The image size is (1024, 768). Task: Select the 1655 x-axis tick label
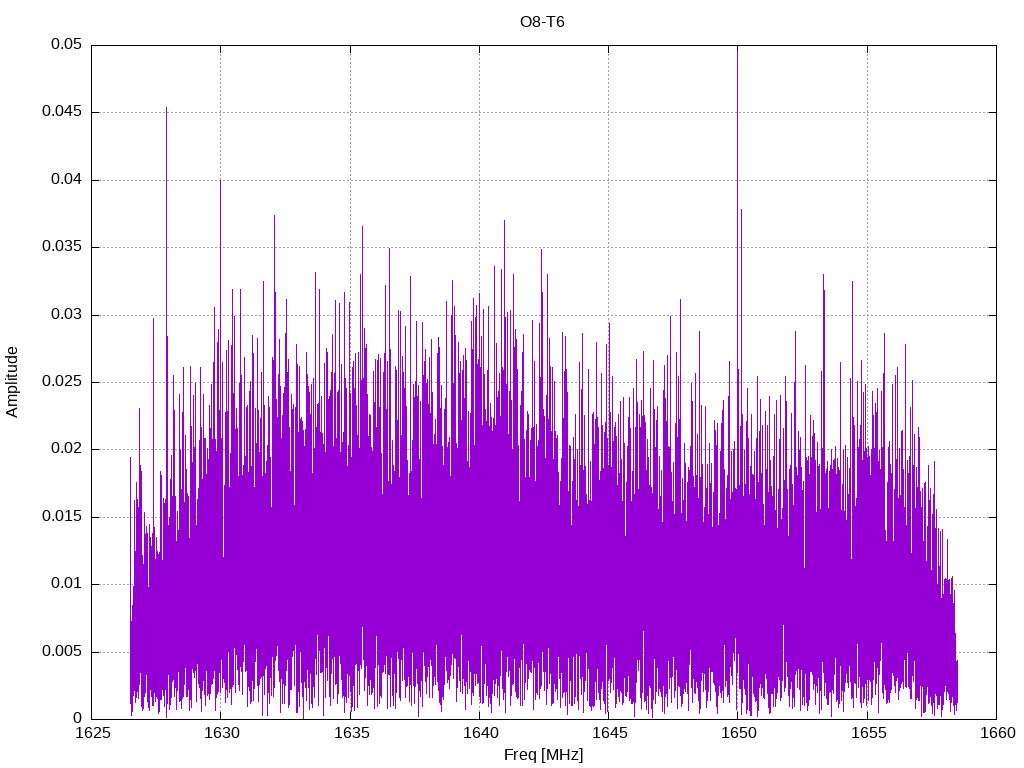click(x=868, y=733)
